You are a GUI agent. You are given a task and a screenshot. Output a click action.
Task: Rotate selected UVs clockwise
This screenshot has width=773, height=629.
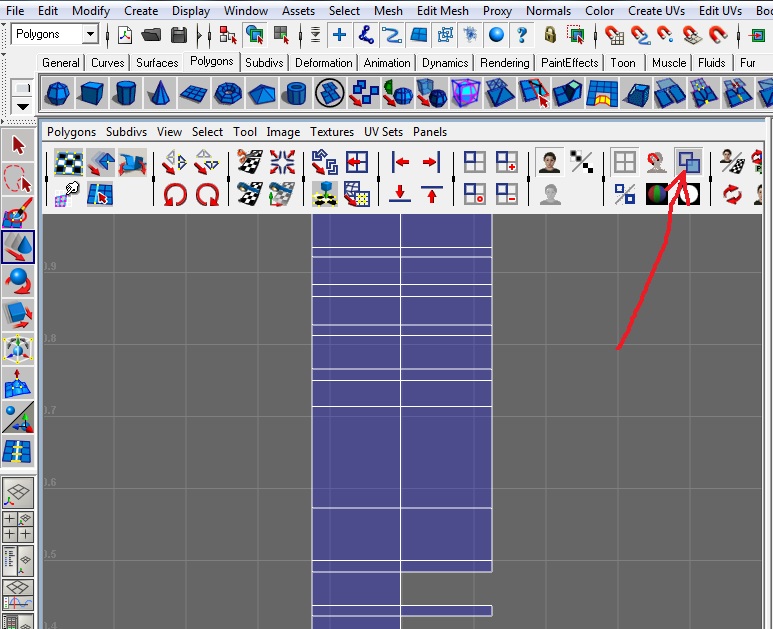tap(208, 194)
